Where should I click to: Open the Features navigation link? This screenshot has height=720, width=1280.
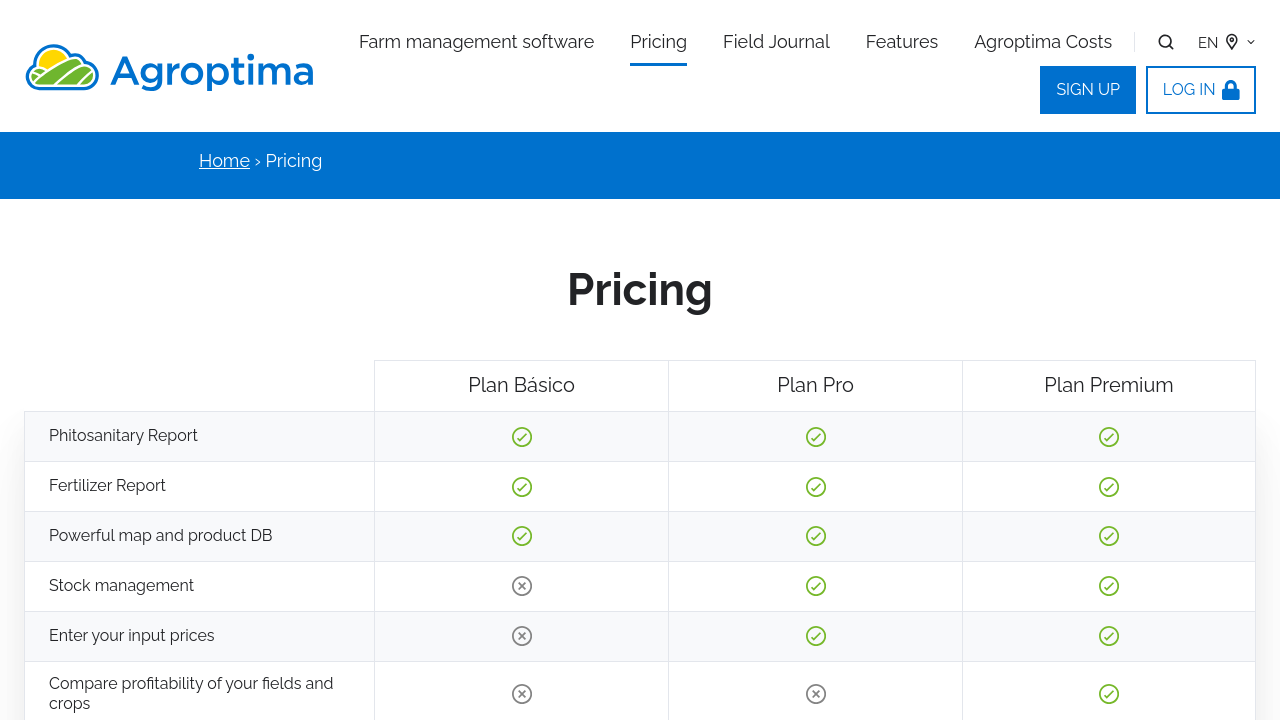click(x=902, y=42)
